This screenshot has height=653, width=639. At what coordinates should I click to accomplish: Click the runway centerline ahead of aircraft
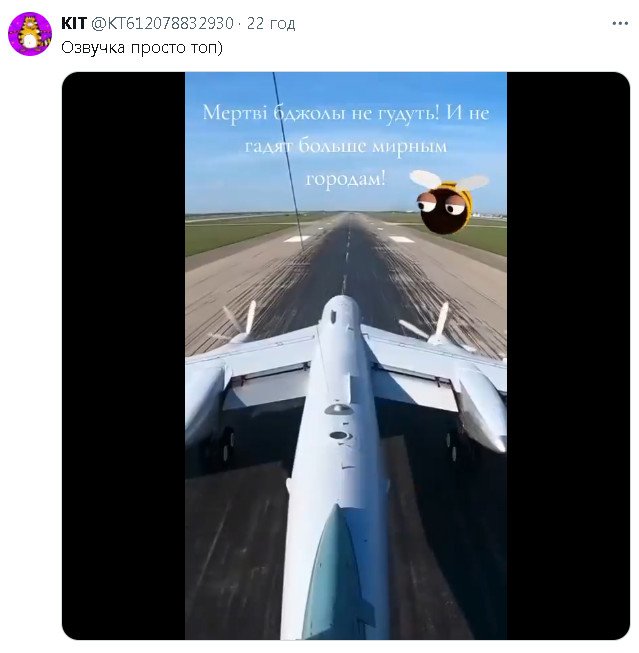tap(346, 250)
